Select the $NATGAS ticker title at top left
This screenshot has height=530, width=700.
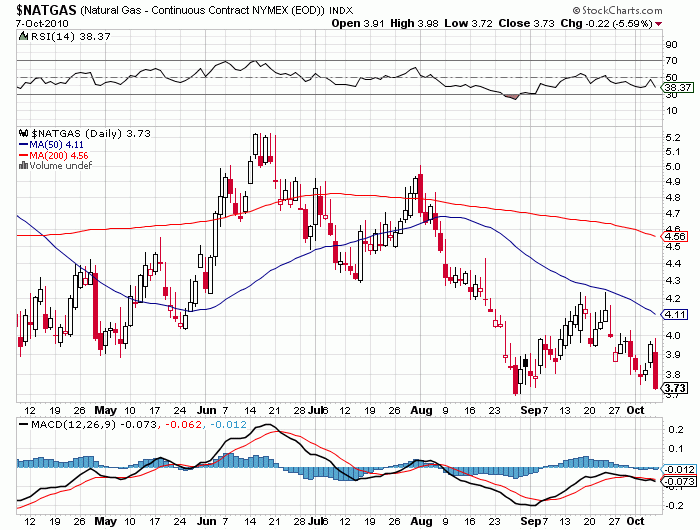pyautogui.click(x=41, y=8)
